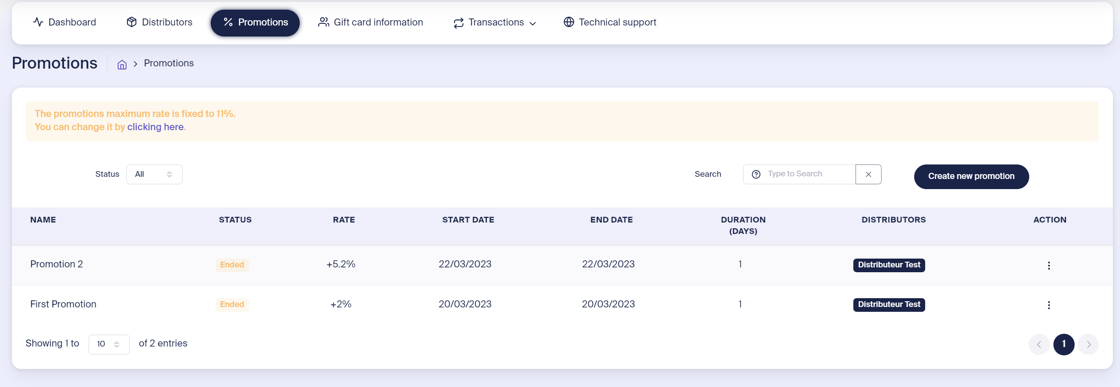Open actions menu for First Promotion

1049,305
